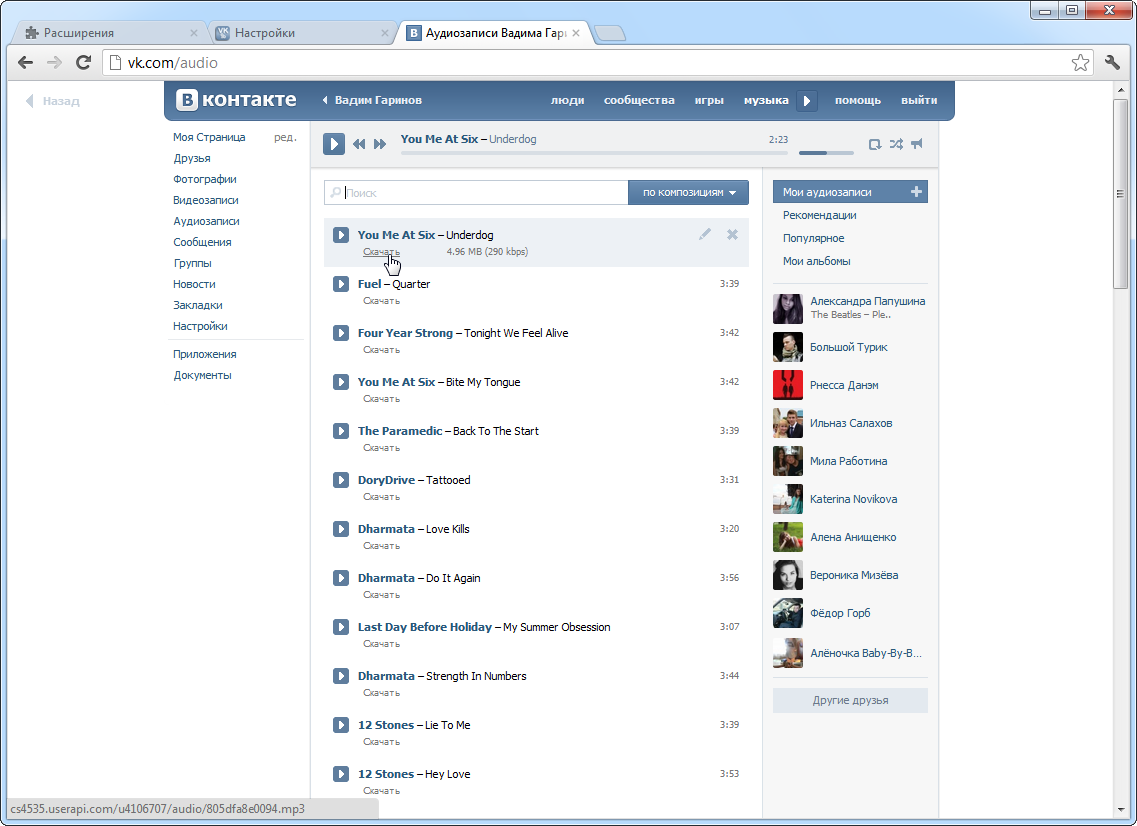Play the Underdog track in the list
The image size is (1137, 826).
coord(341,235)
